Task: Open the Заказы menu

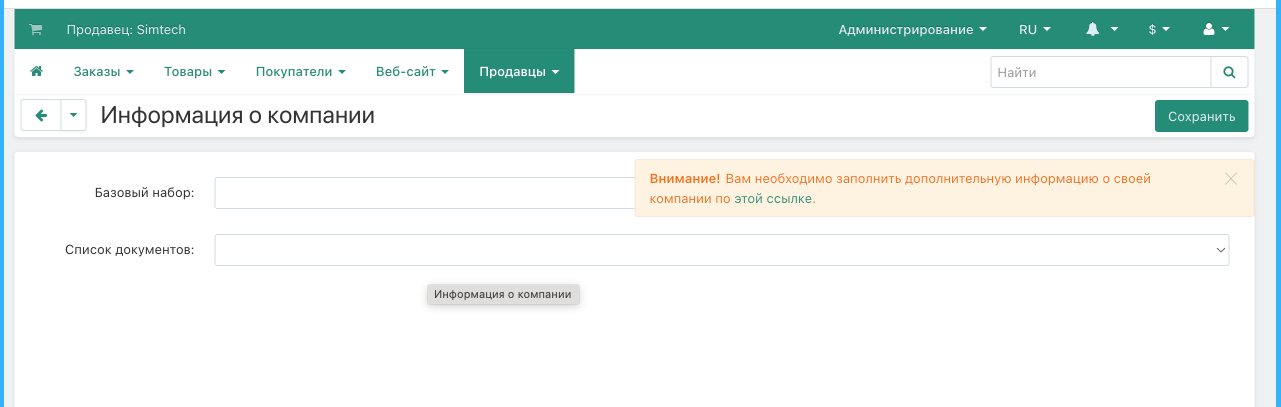Action: point(103,72)
